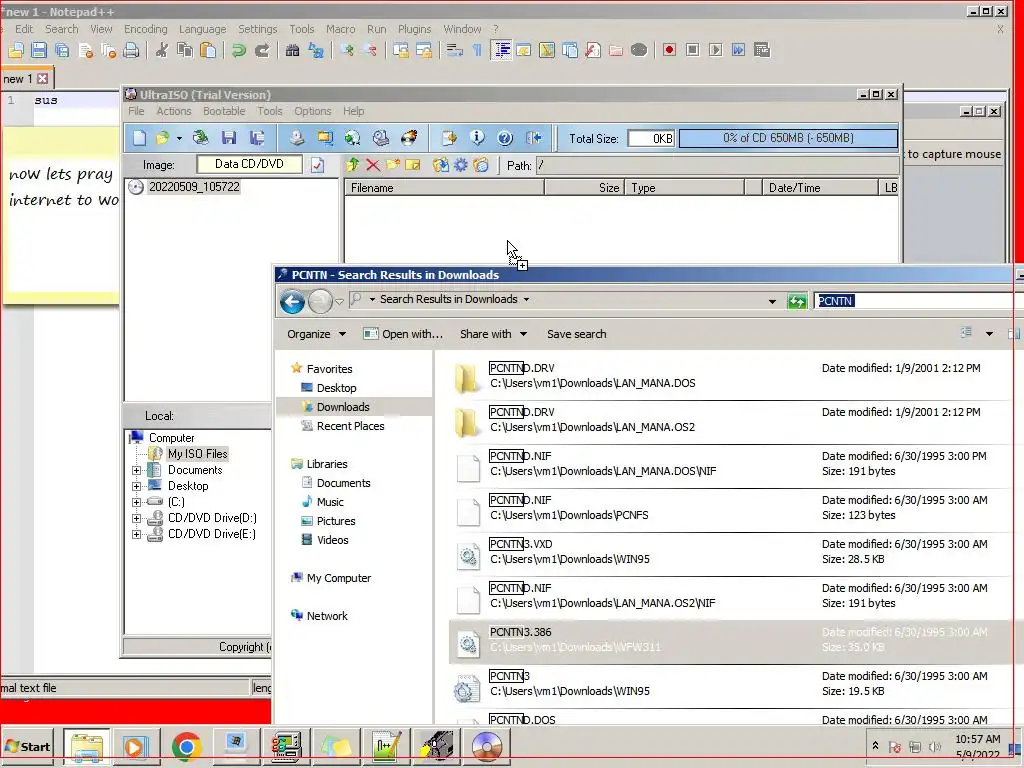Click Notepad++ record macro red dot
This screenshot has height=768, width=1024.
click(x=669, y=50)
